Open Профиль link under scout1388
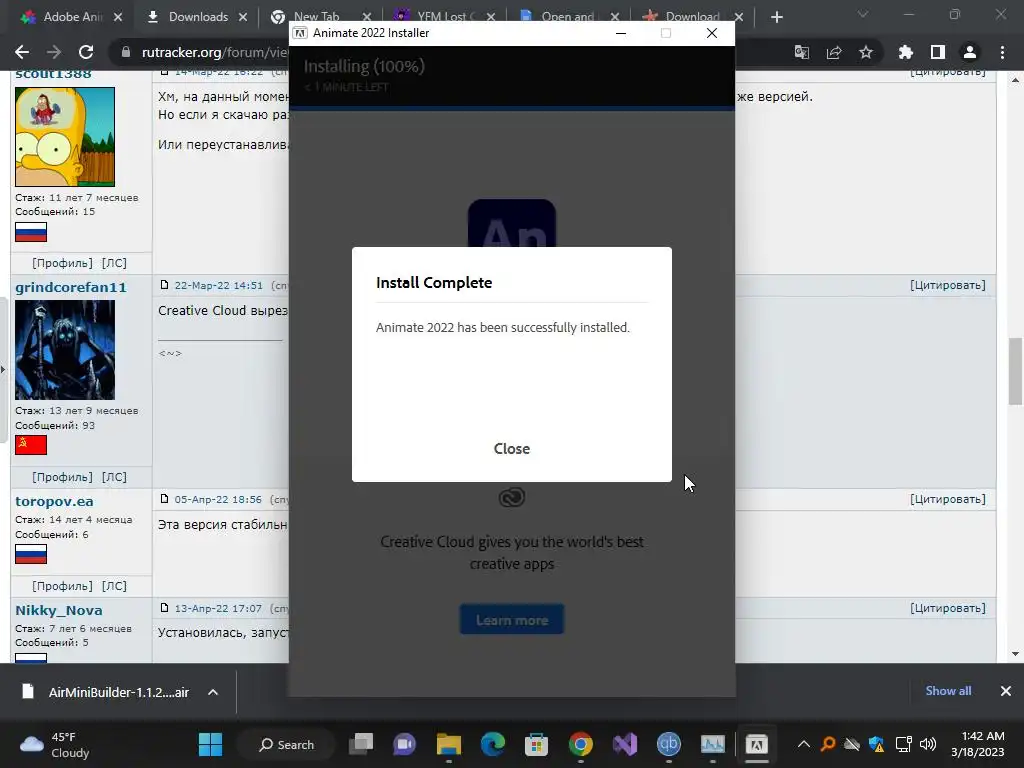The width and height of the screenshot is (1024, 768). [x=62, y=263]
